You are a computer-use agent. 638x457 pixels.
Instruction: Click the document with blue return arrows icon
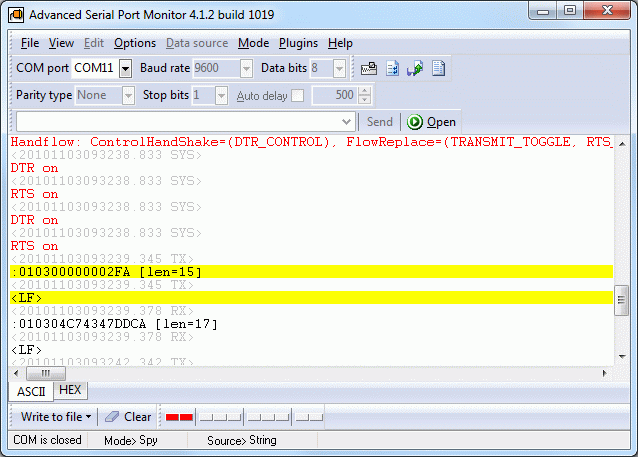[393, 68]
